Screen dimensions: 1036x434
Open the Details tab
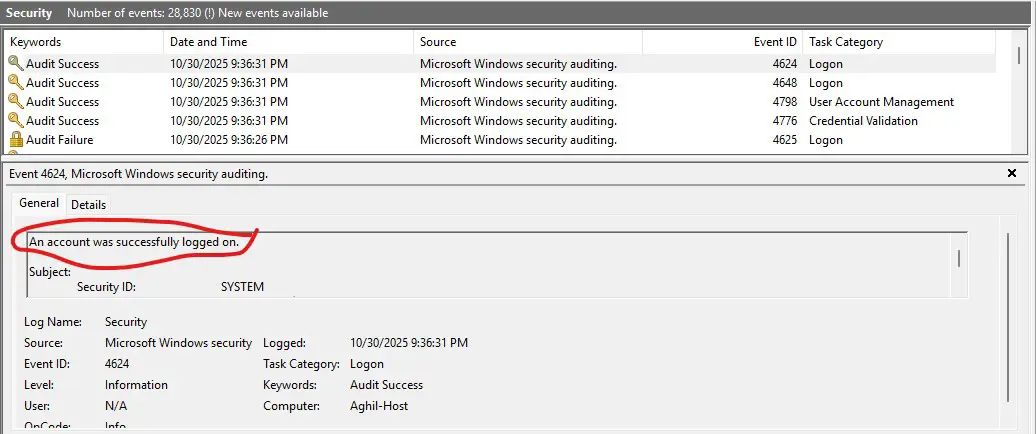pos(88,205)
